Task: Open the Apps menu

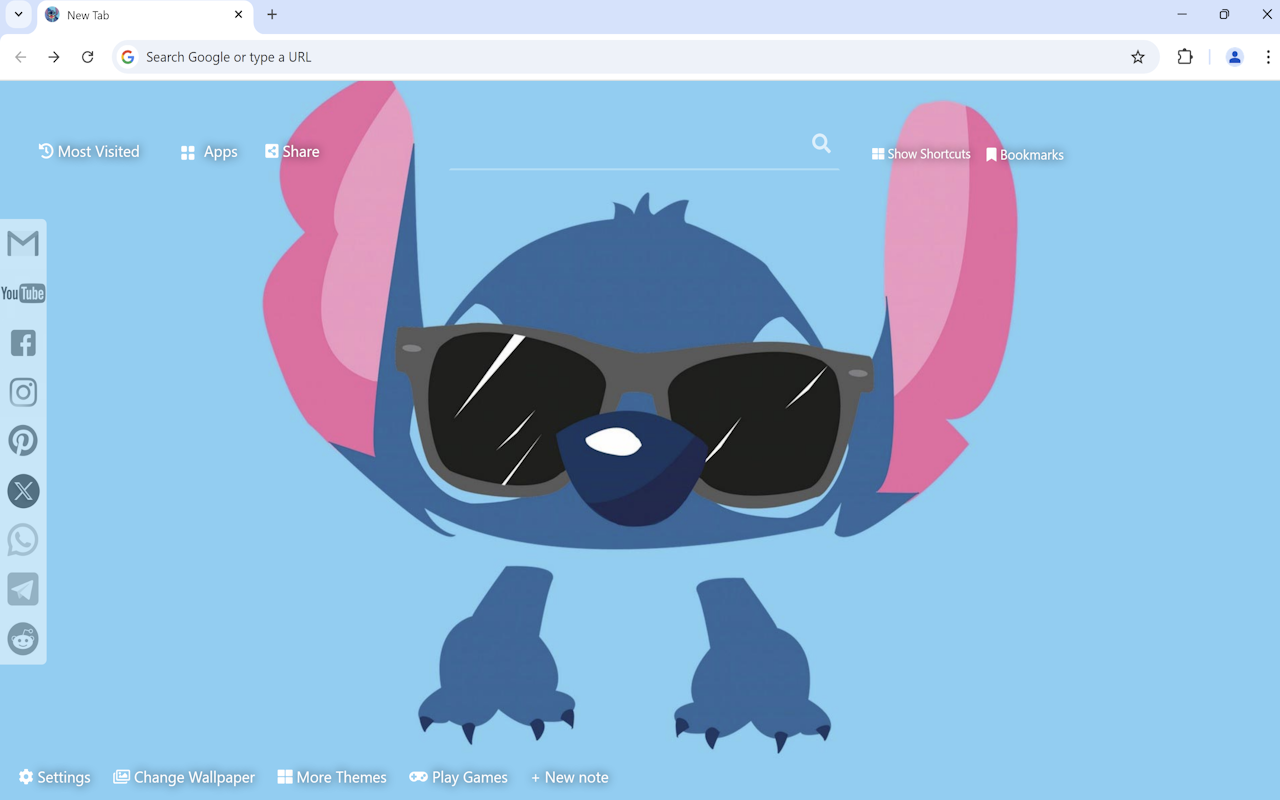Action: click(209, 152)
